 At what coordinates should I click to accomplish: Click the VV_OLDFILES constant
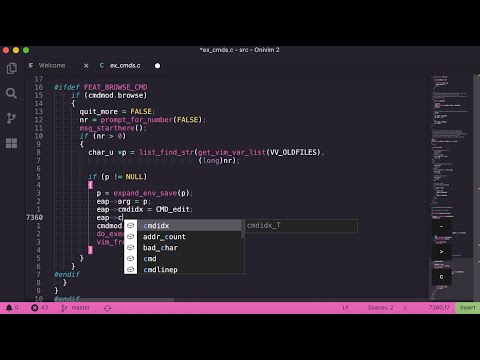(293, 152)
